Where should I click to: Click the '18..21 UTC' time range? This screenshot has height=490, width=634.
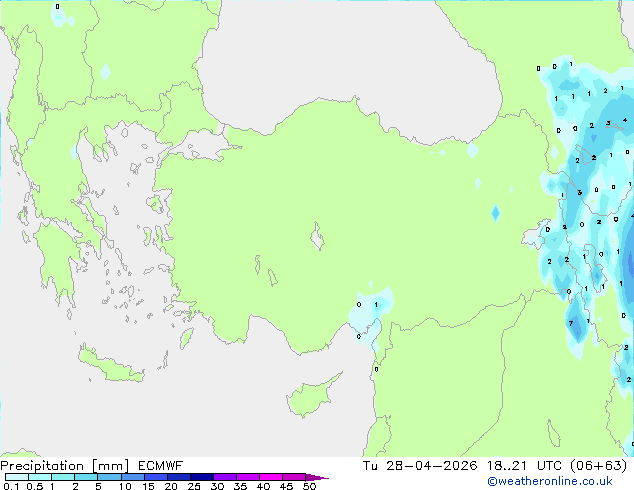click(524, 466)
